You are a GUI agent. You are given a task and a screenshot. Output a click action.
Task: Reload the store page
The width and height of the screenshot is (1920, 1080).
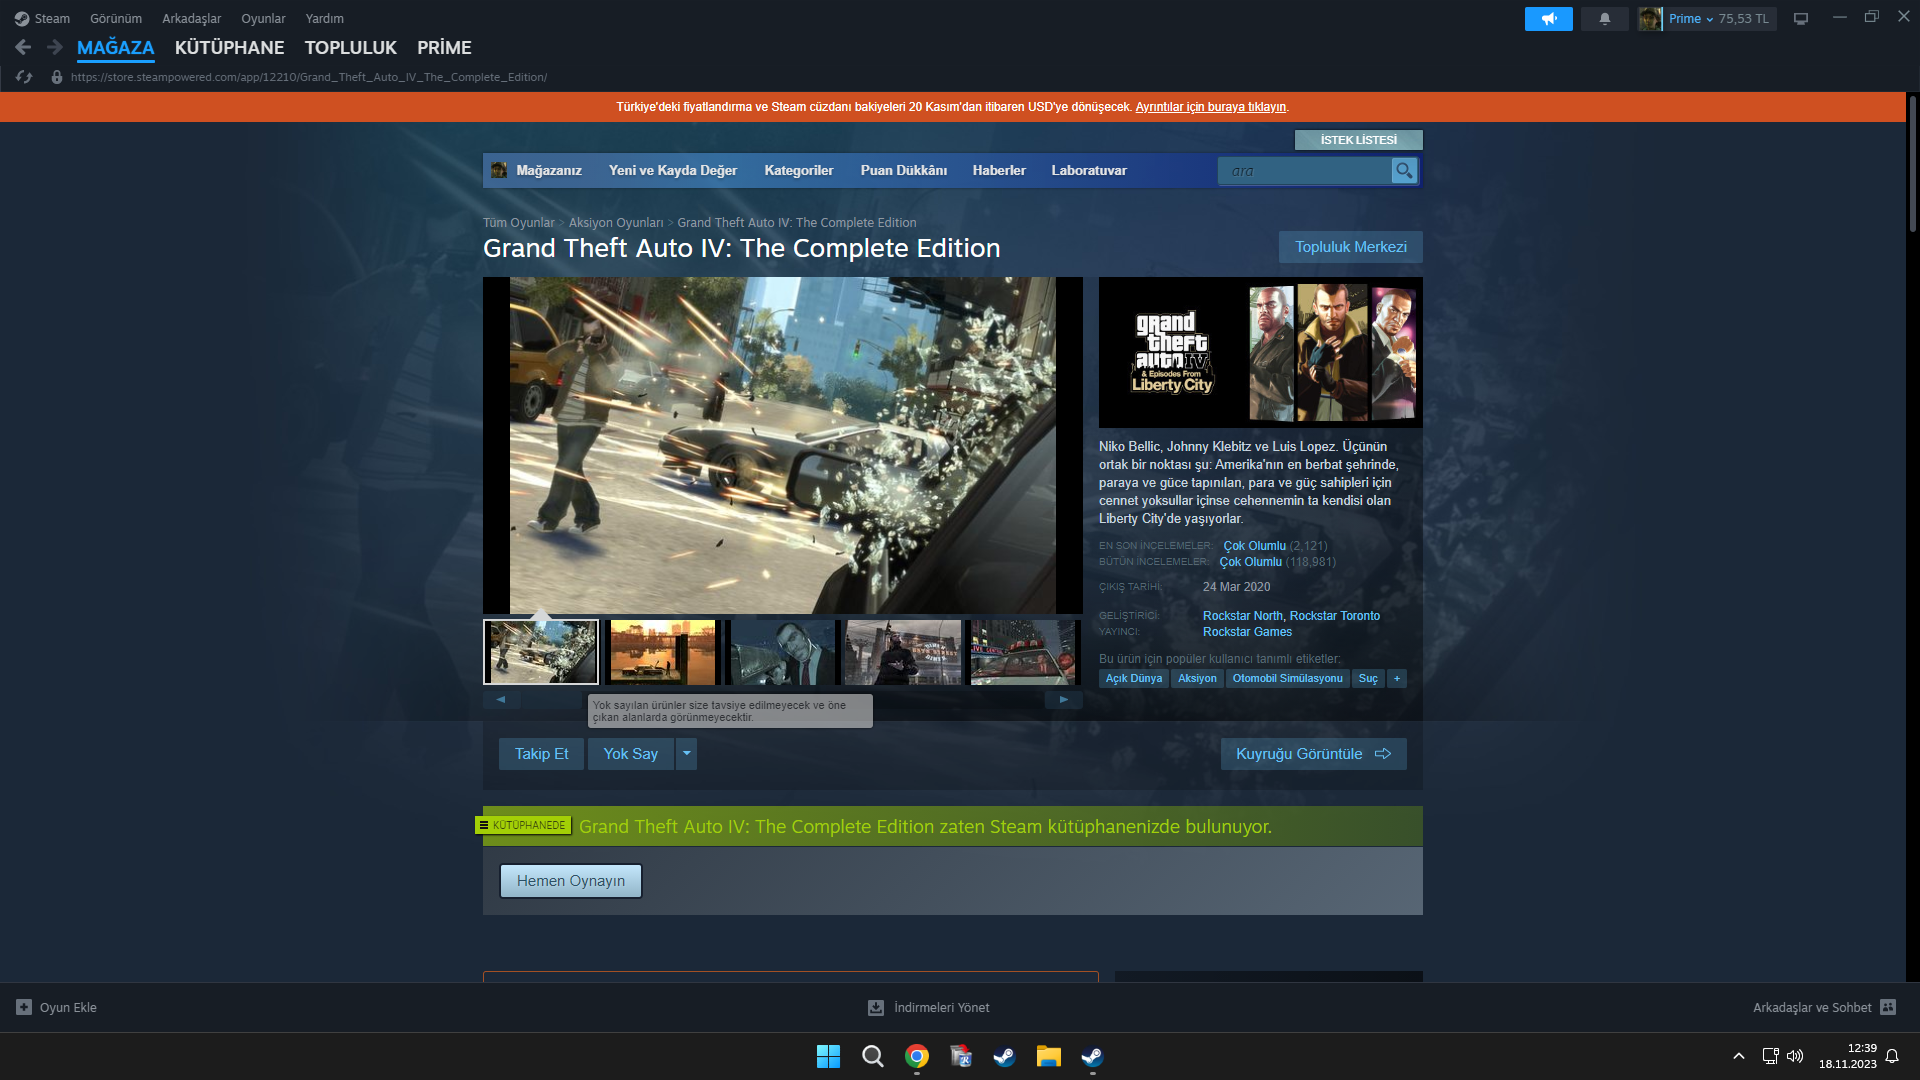(x=24, y=77)
